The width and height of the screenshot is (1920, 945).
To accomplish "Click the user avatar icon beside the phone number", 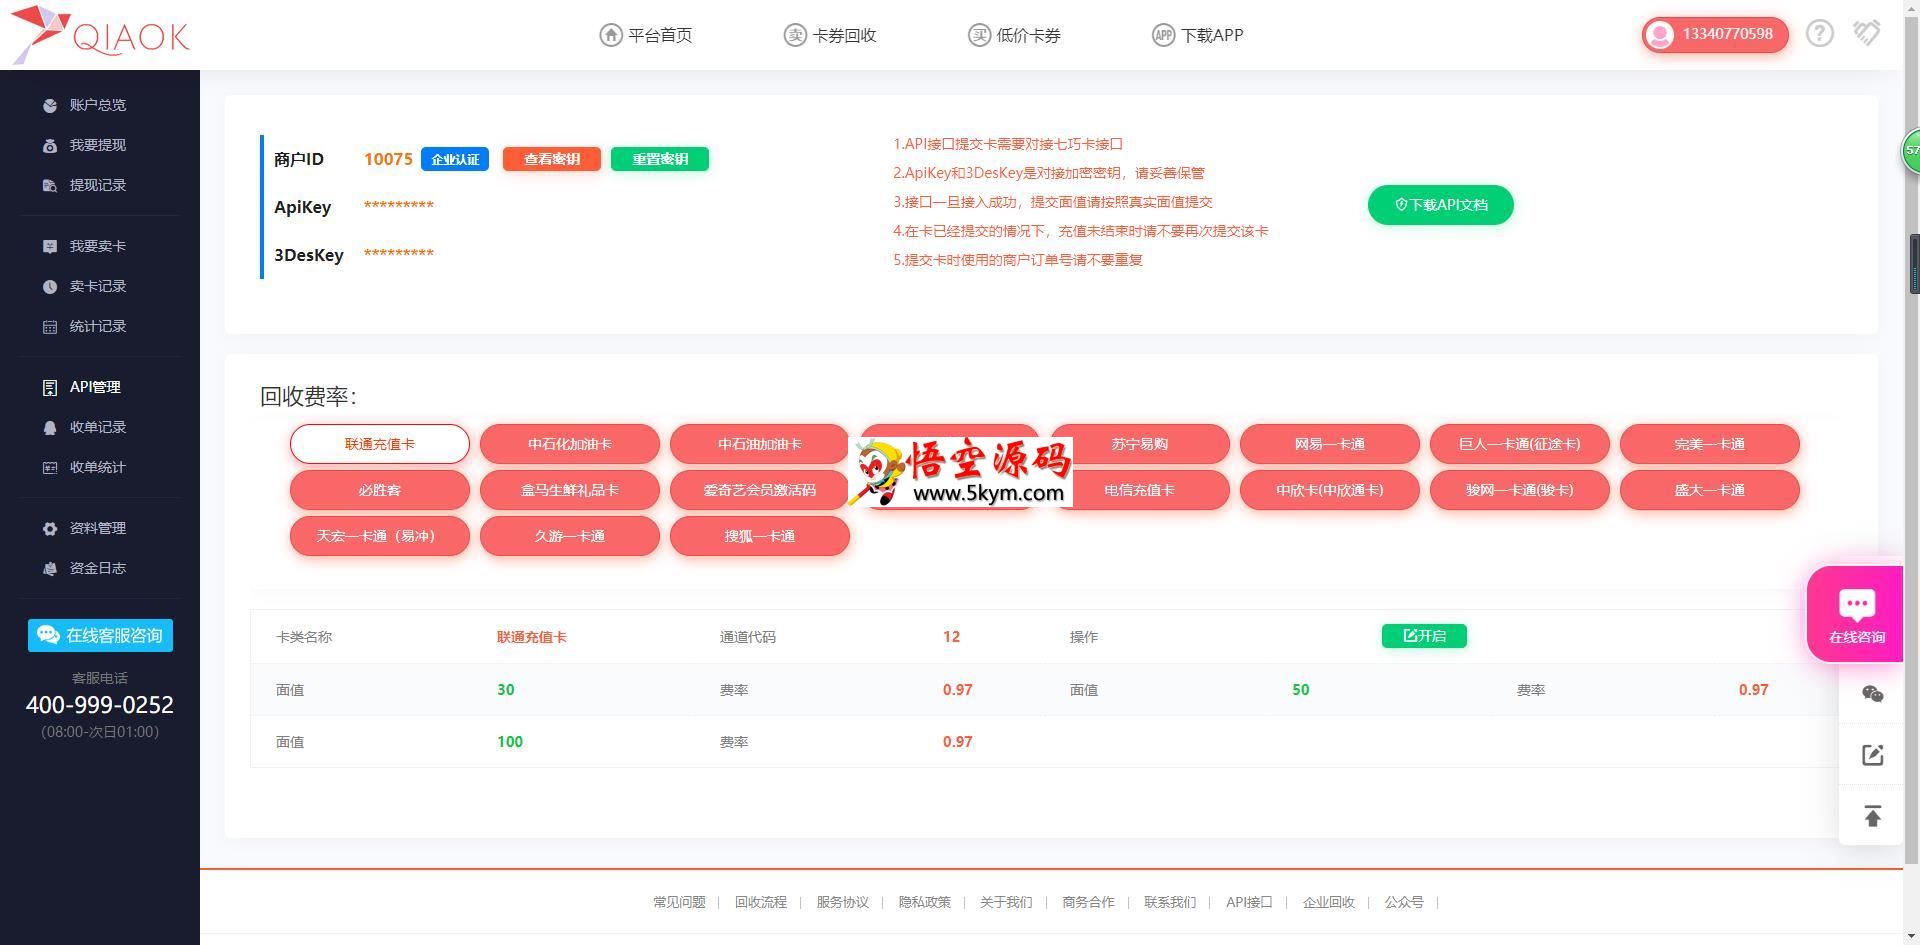I will (1660, 35).
